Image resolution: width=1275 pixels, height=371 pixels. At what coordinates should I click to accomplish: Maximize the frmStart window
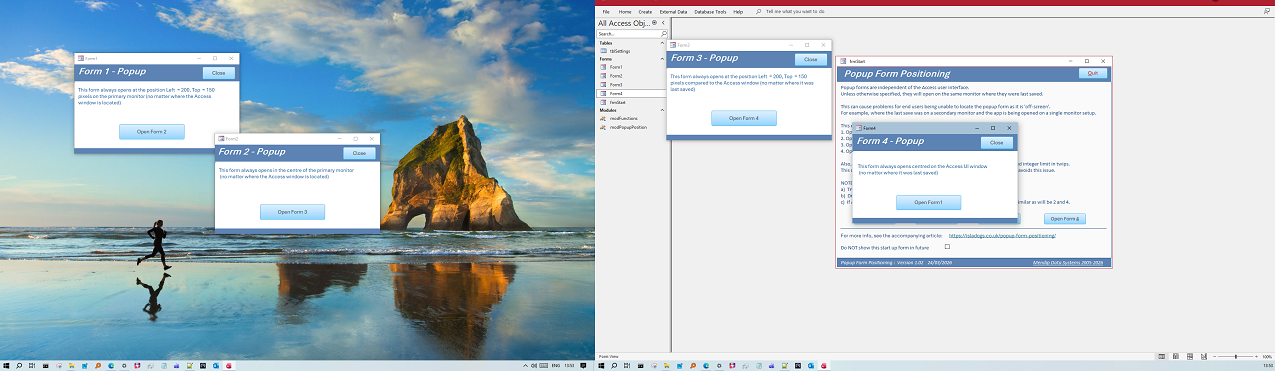point(1088,61)
